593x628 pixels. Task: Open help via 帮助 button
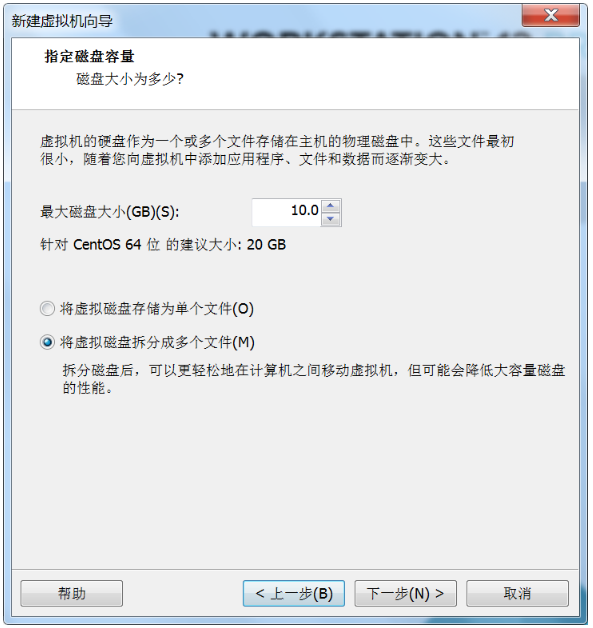(72, 593)
